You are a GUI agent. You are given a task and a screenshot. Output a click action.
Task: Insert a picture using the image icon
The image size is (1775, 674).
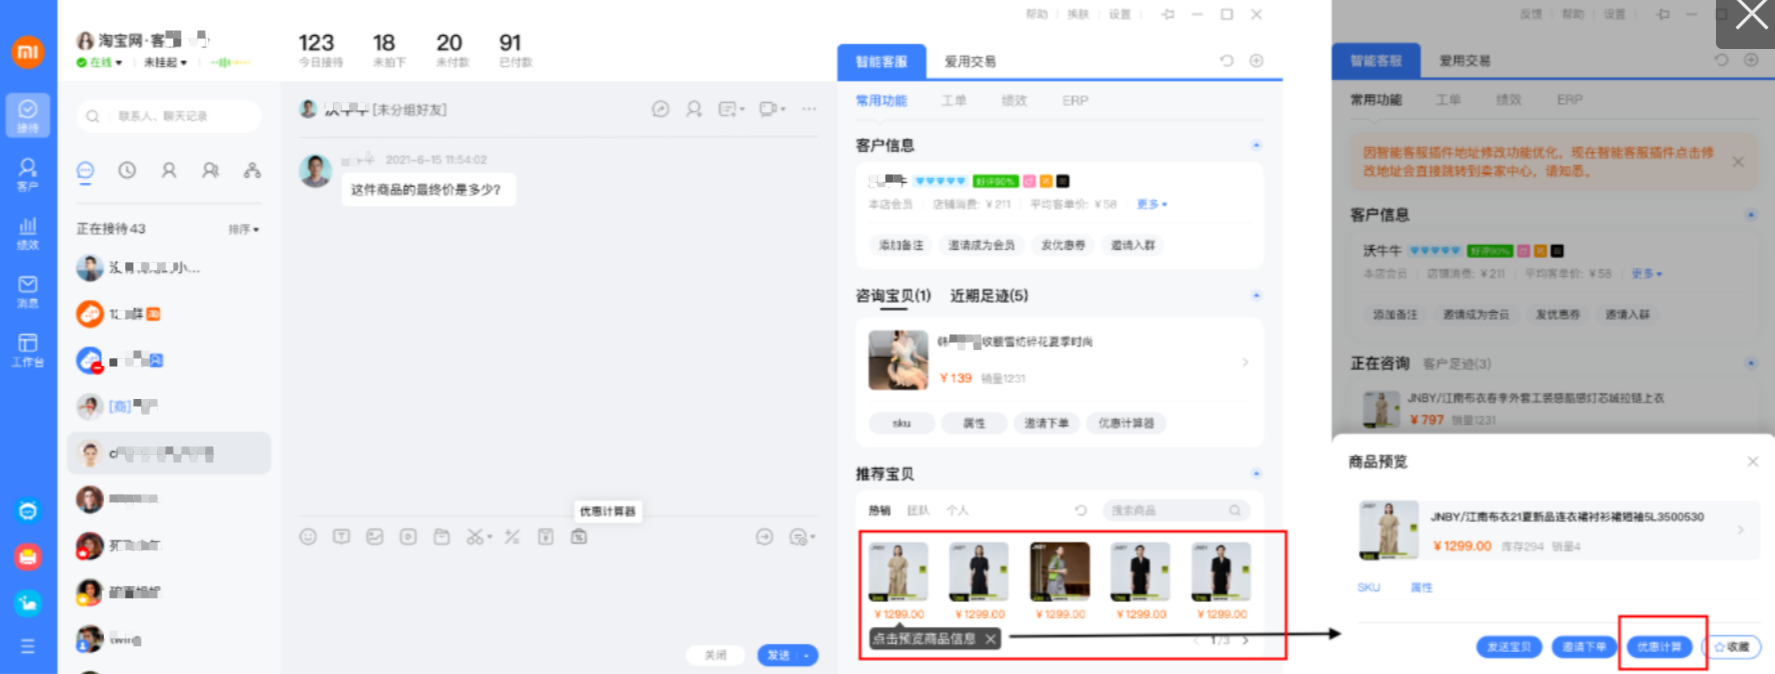(375, 537)
